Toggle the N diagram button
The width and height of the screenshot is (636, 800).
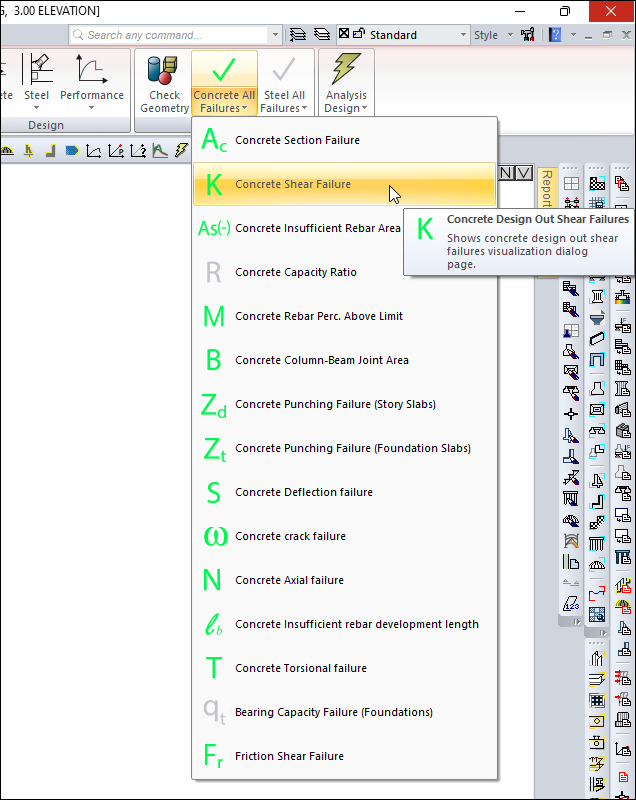[507, 172]
